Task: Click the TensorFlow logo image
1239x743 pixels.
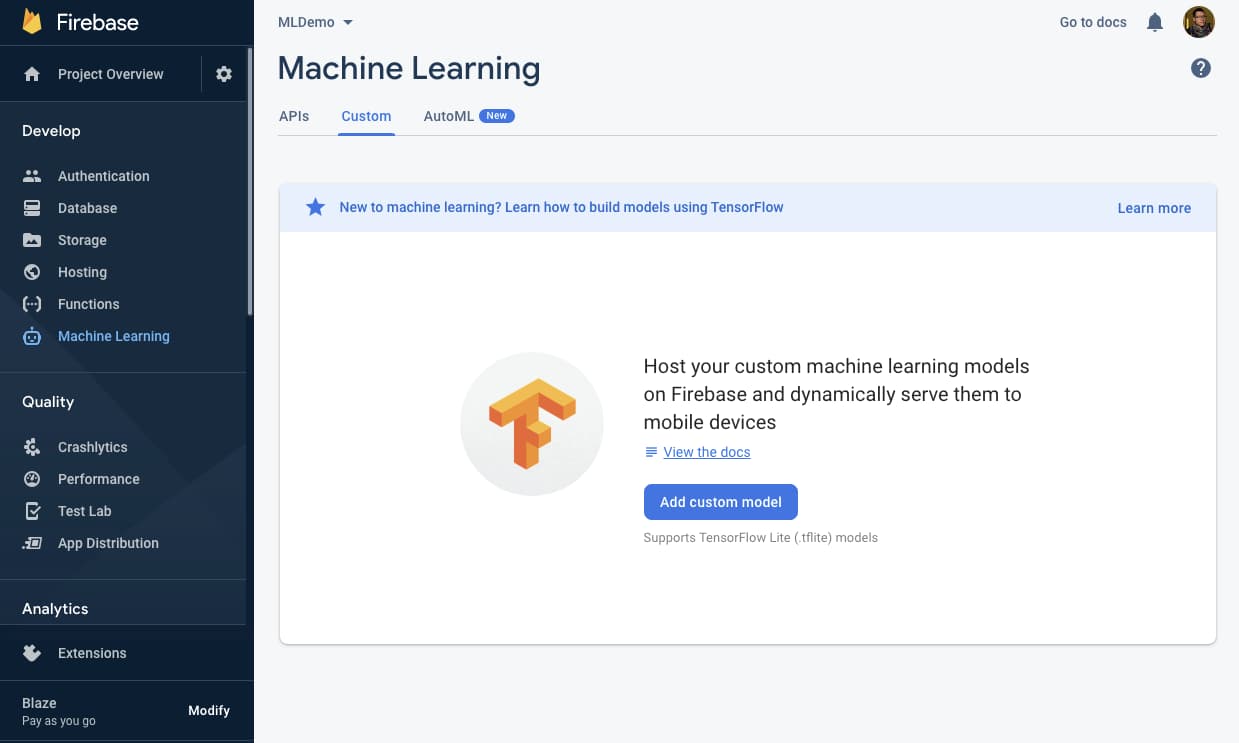Action: (x=532, y=424)
